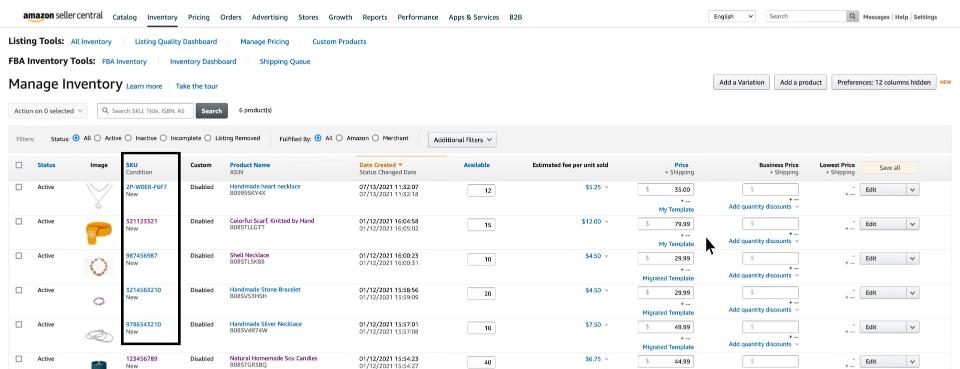Open Edit dropdown arrow for heart necklace row

913,190
